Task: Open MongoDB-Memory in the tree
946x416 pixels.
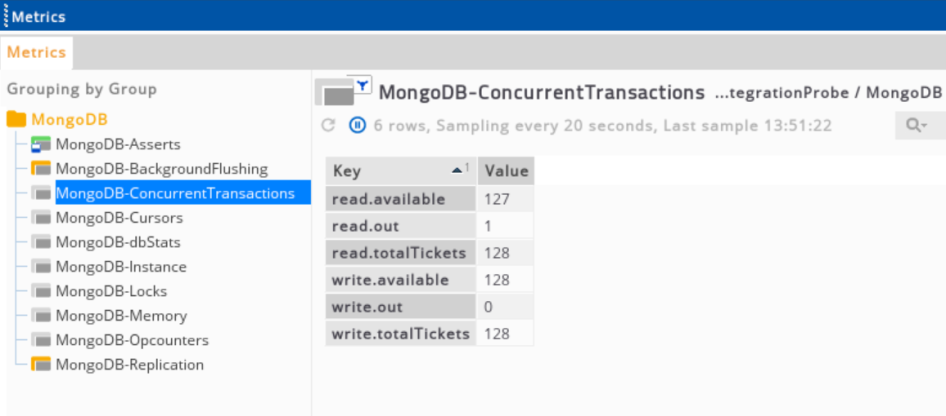Action: pos(121,316)
